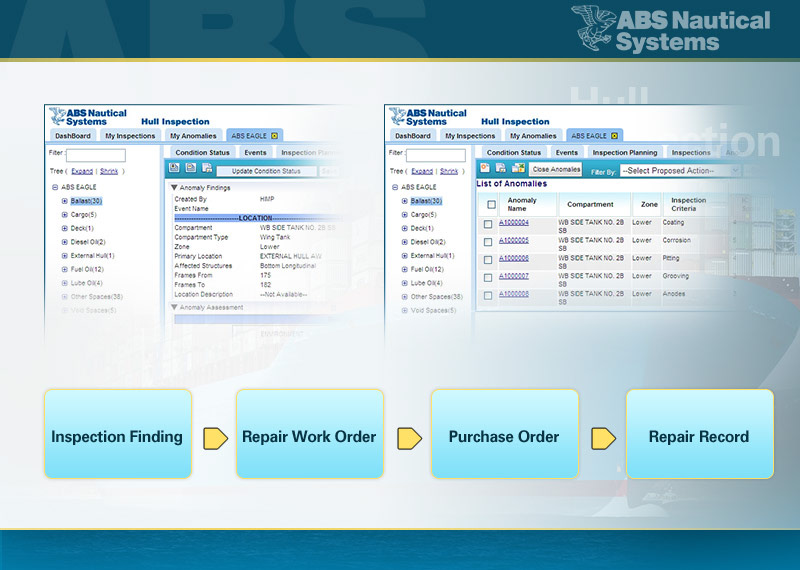This screenshot has height=570, width=800.
Task: Click the Update Condition Status button
Action: coord(266,171)
